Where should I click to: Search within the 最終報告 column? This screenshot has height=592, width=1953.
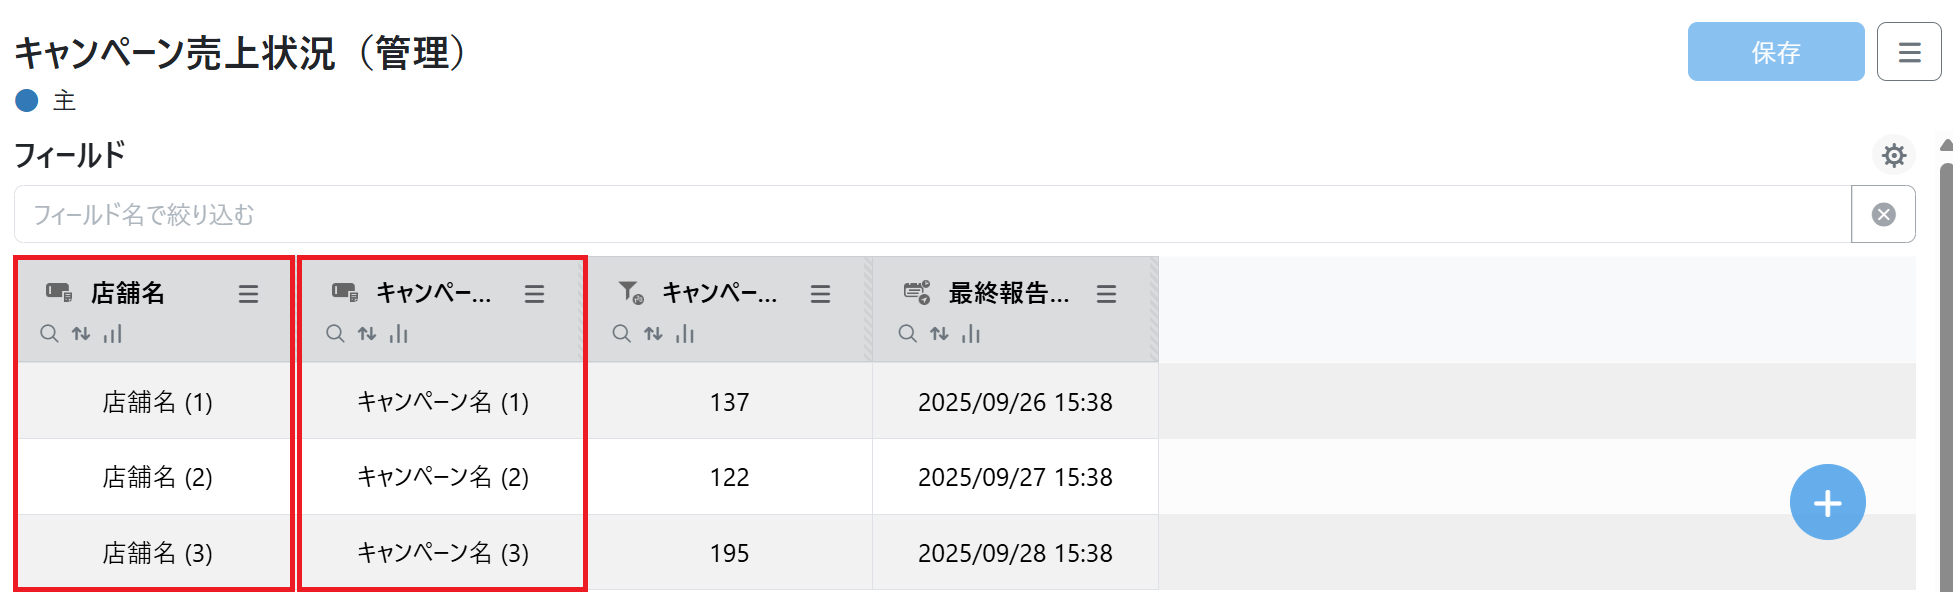[907, 334]
